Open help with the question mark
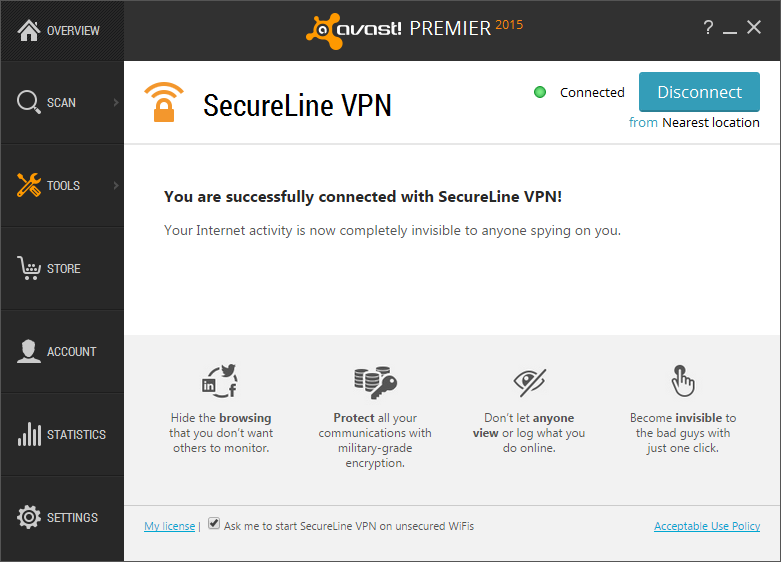The width and height of the screenshot is (781, 562). pyautogui.click(x=708, y=28)
